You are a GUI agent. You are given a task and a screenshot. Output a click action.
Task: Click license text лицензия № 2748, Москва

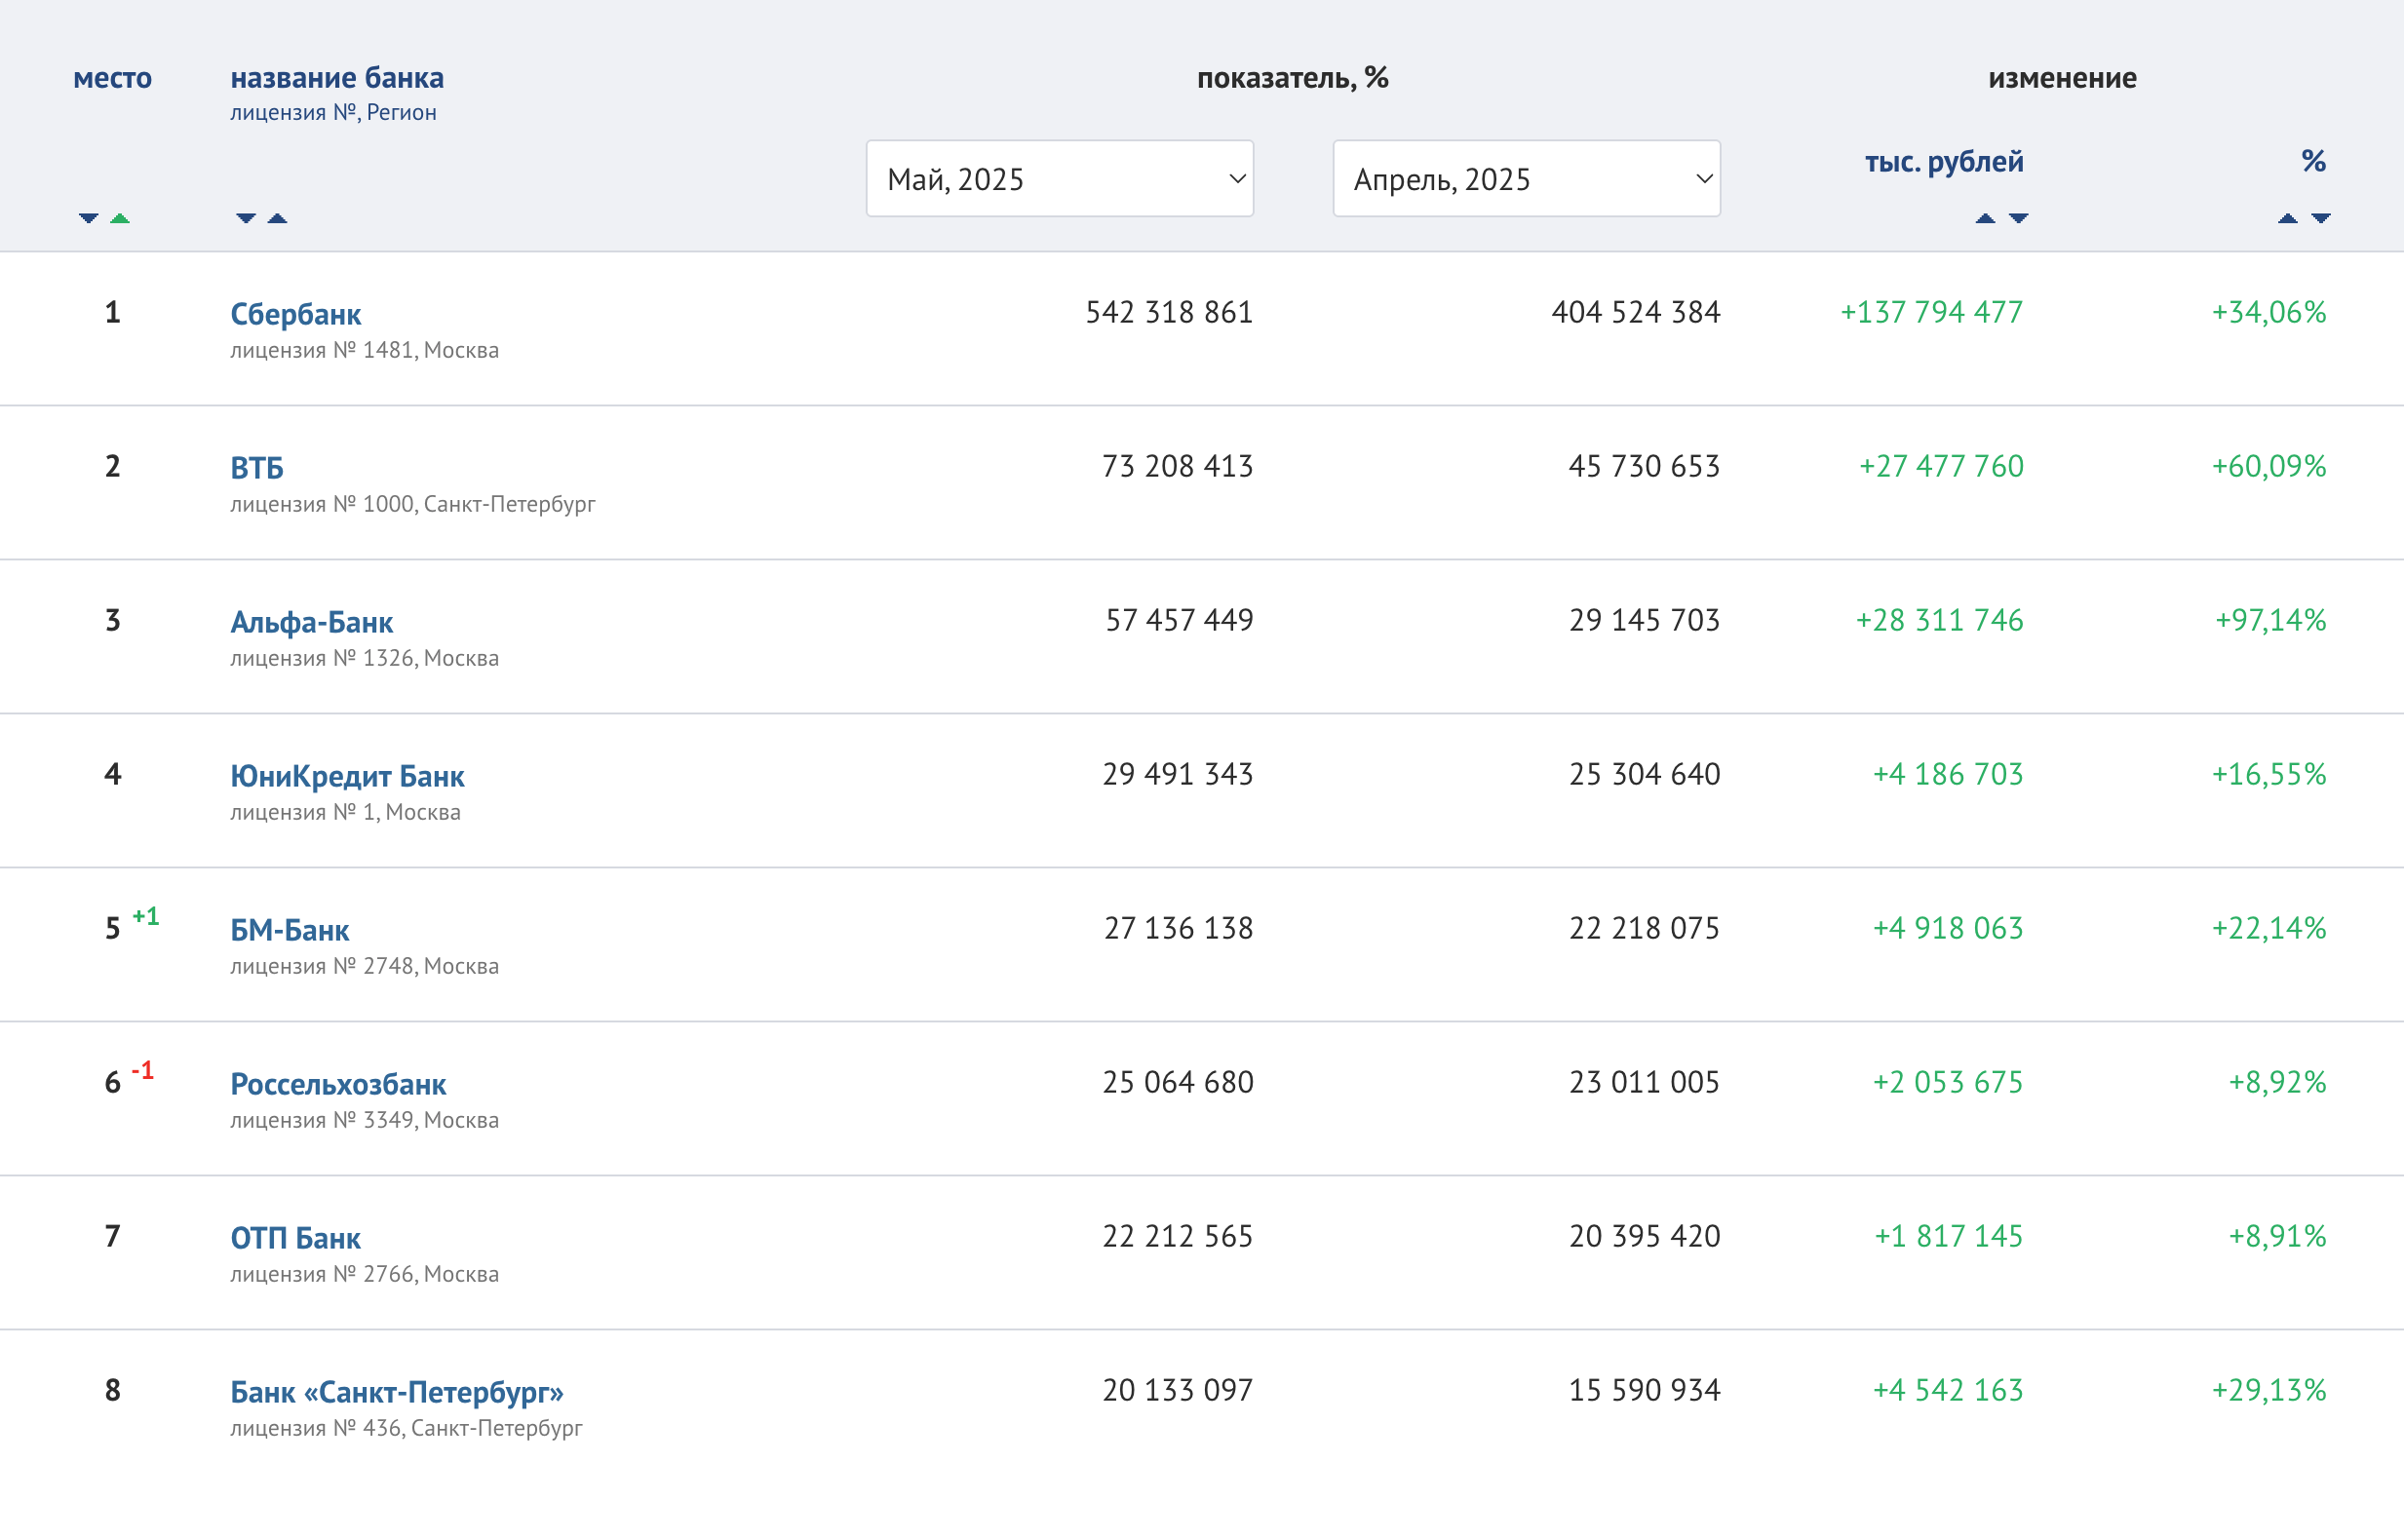click(364, 966)
